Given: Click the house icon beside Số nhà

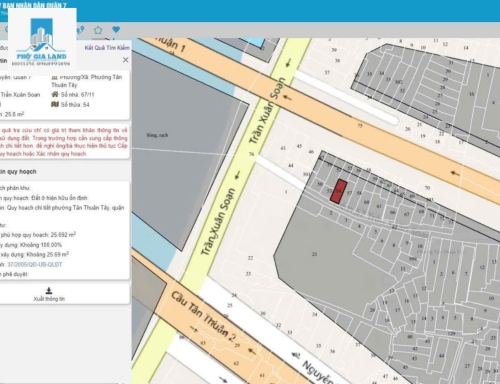Looking at the screenshot, I should tap(55, 94).
